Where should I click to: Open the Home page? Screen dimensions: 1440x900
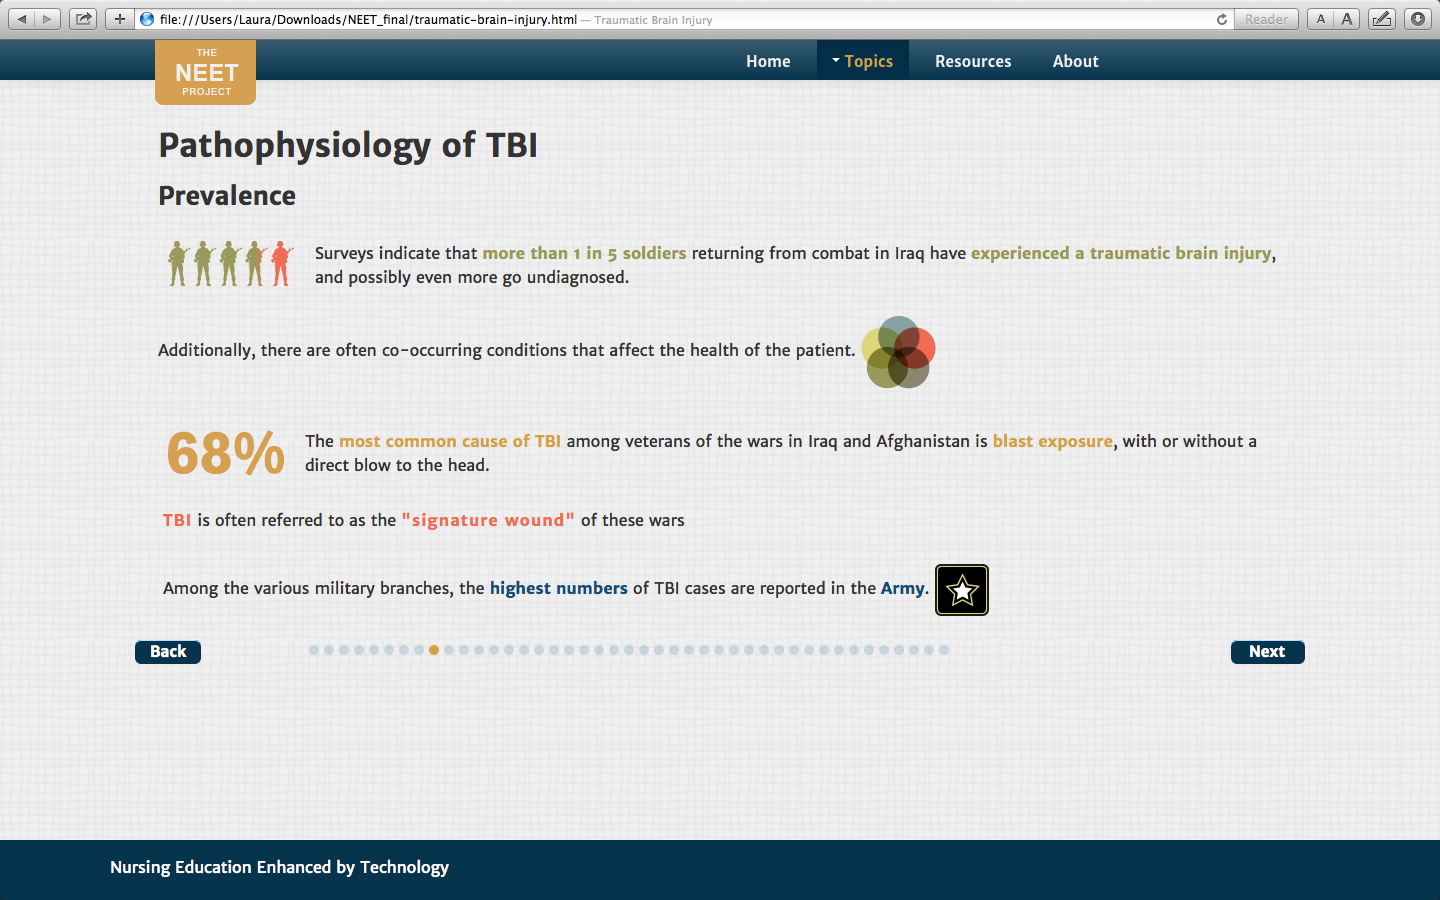tap(768, 61)
